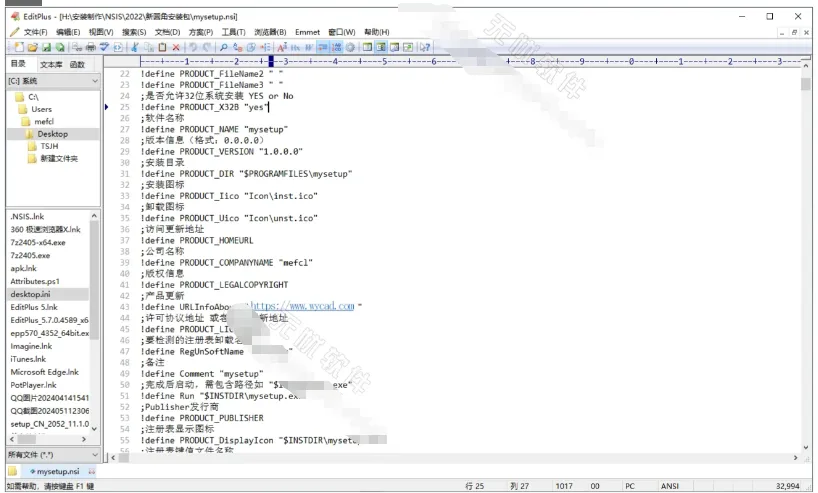This screenshot has height=493, width=818.
Task: Open Preferences with the gear icon
Action: tap(351, 47)
